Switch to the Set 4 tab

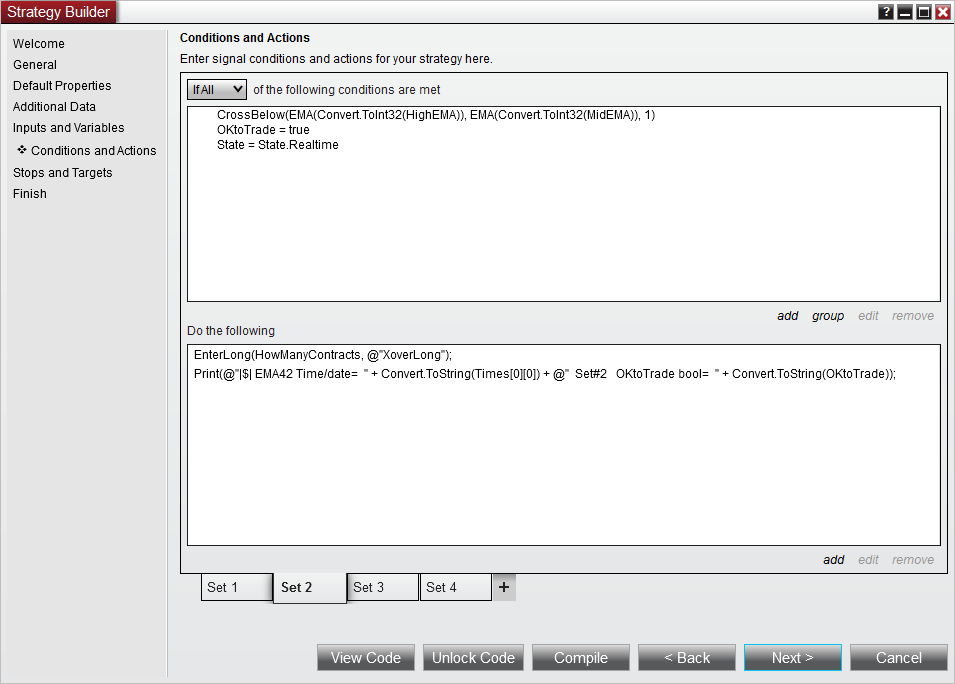(456, 587)
